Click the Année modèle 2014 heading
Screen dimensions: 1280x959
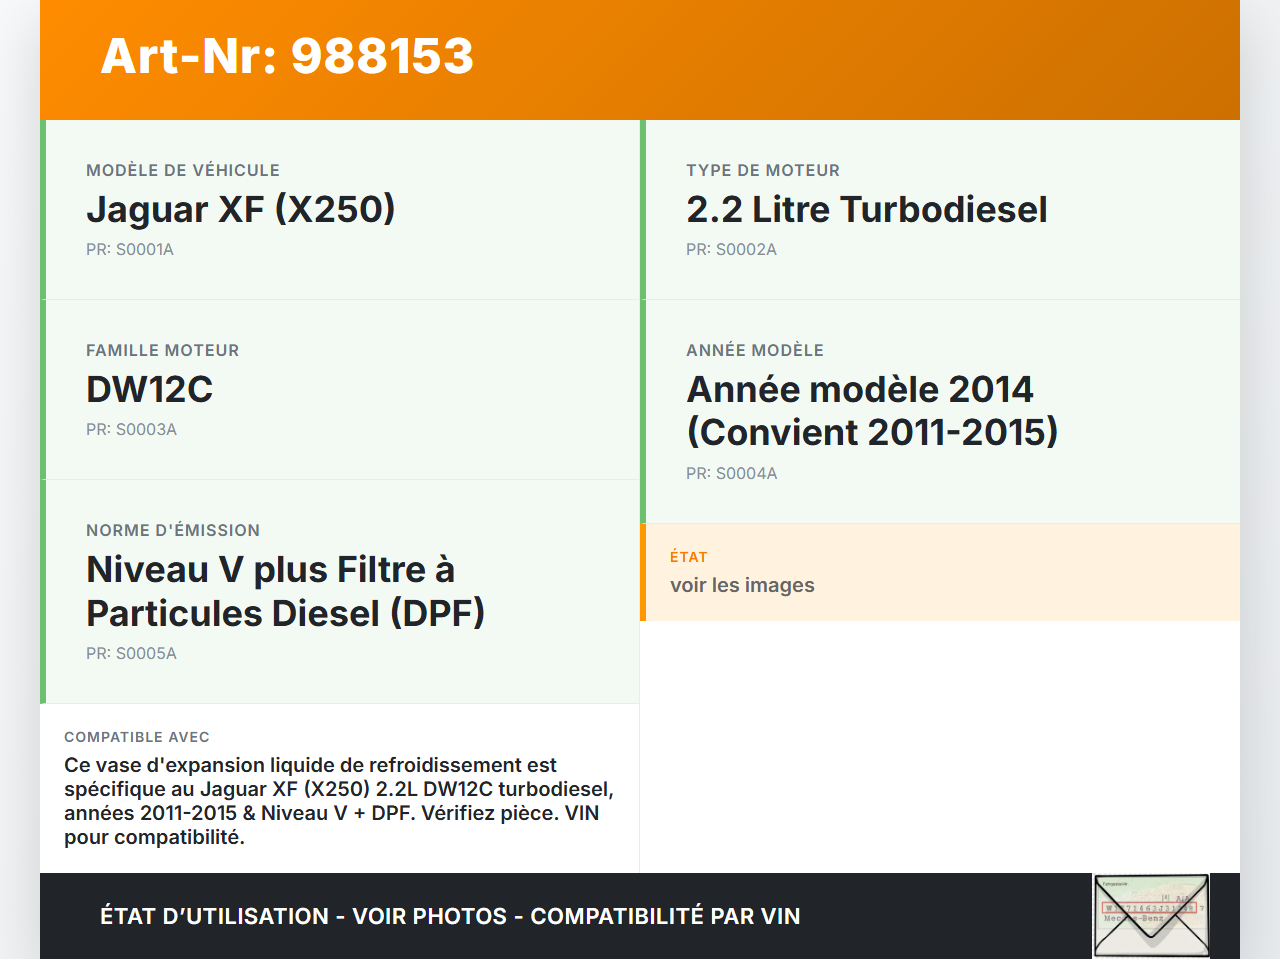click(874, 410)
